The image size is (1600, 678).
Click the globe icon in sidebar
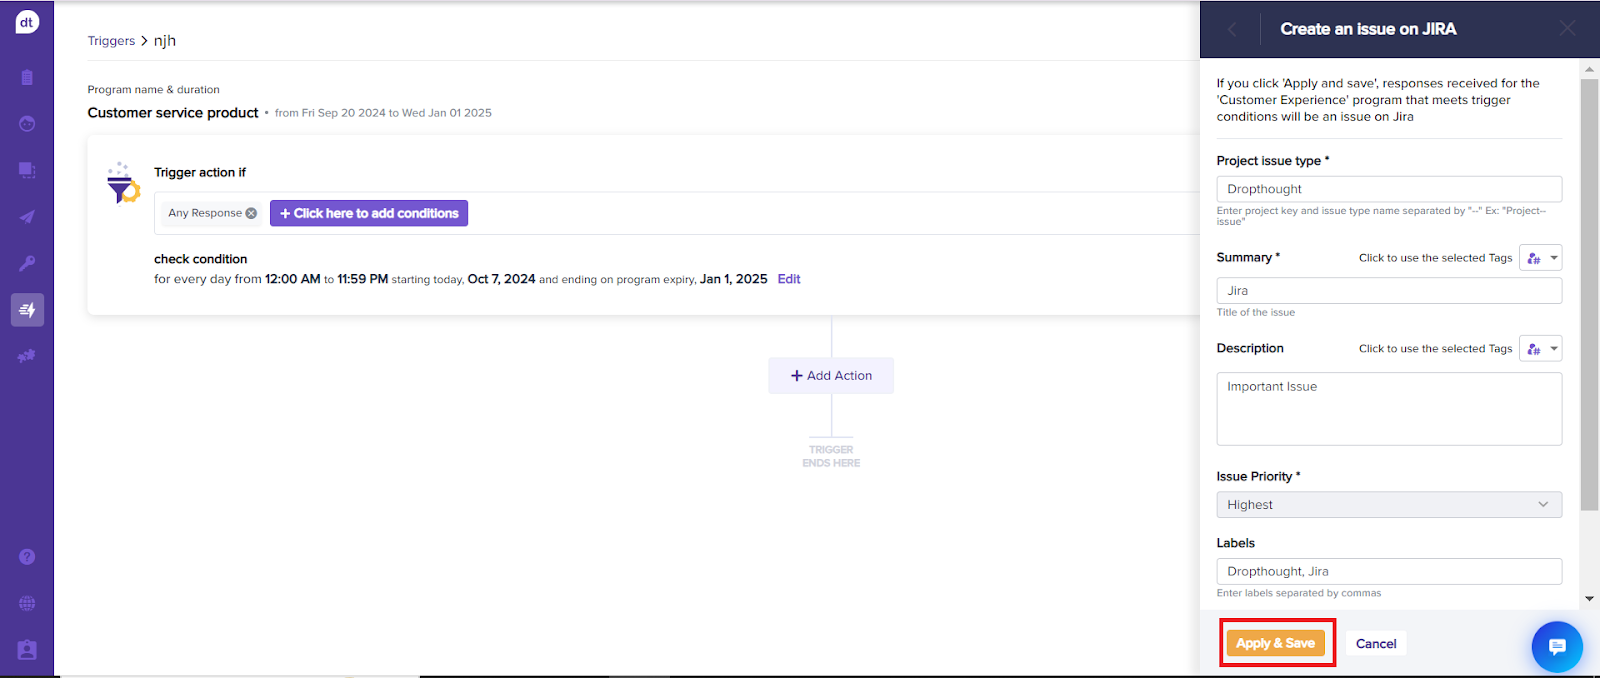coord(27,603)
